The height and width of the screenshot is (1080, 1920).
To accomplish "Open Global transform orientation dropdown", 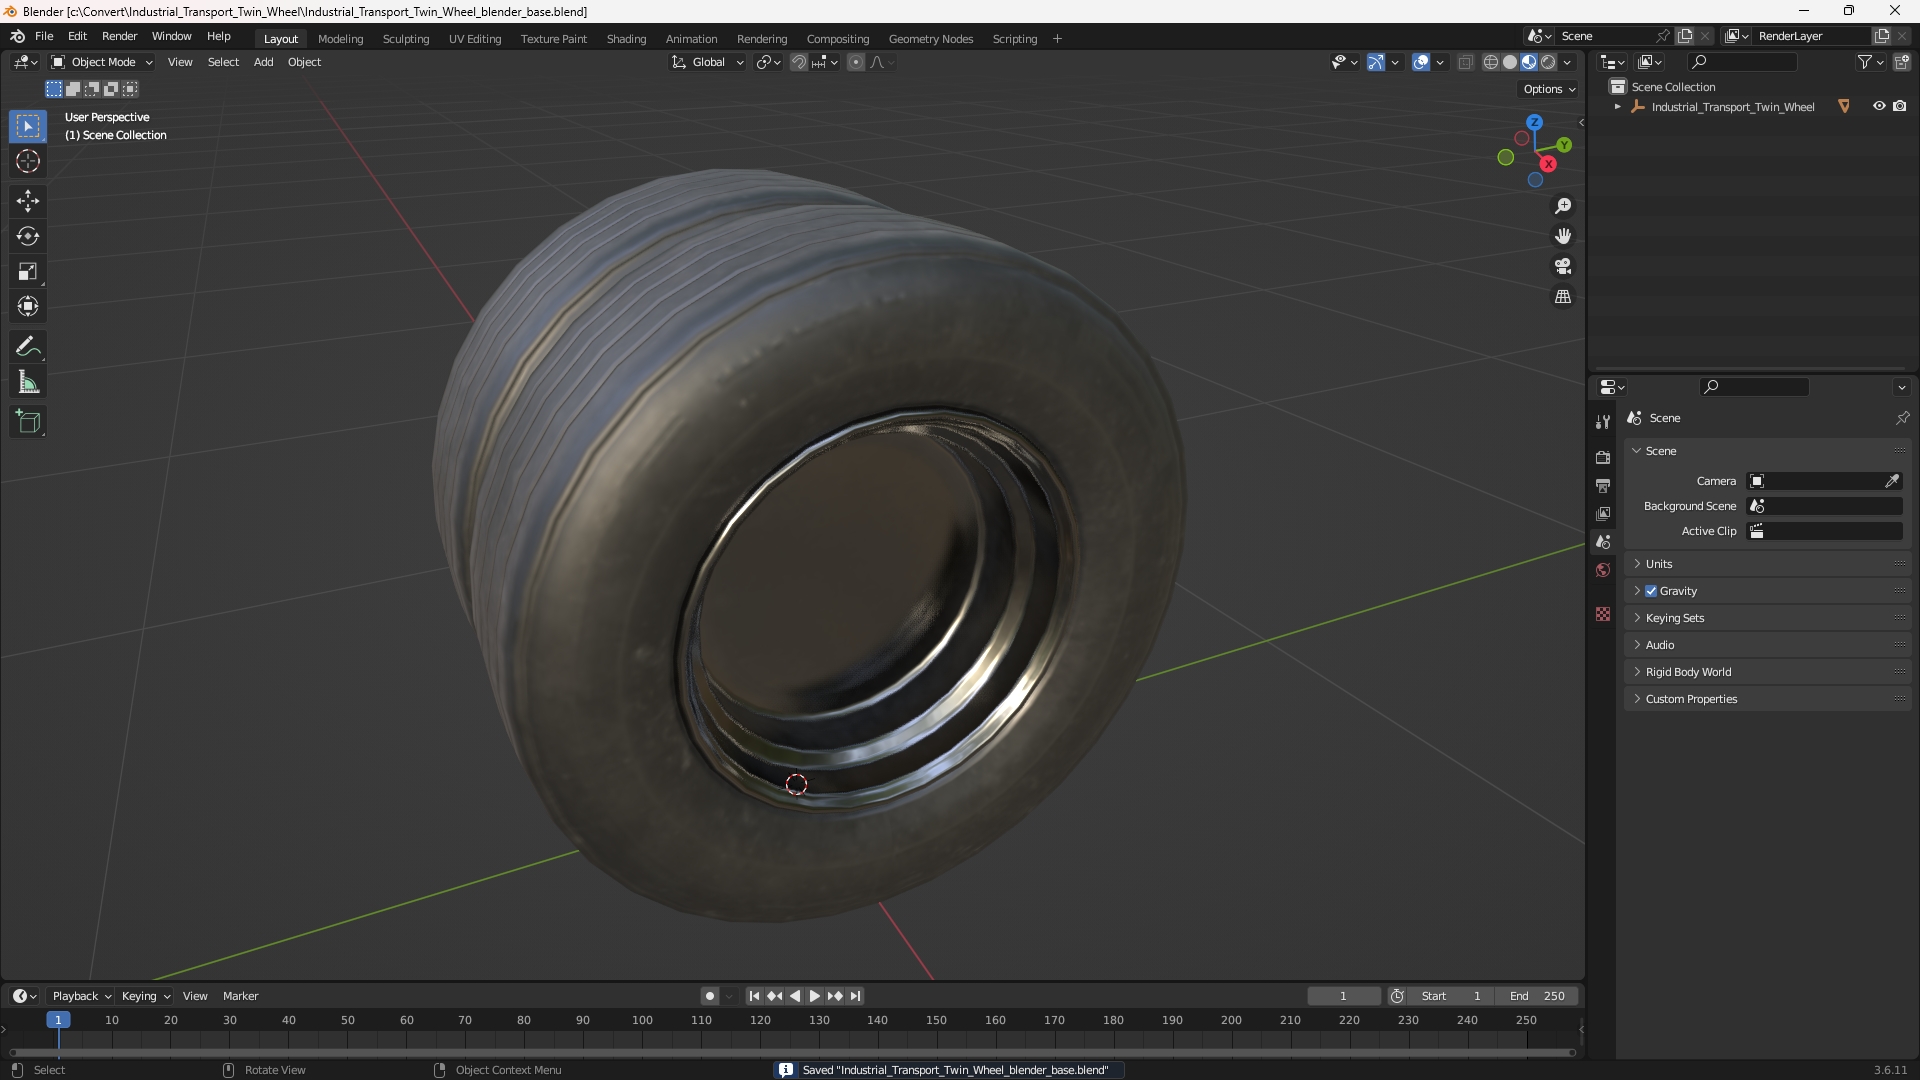I will [x=708, y=62].
